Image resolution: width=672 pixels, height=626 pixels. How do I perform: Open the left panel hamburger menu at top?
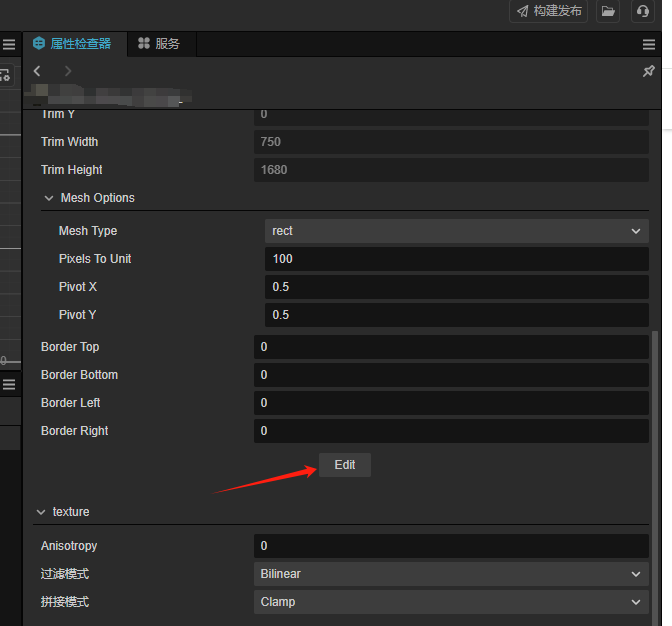[9, 44]
